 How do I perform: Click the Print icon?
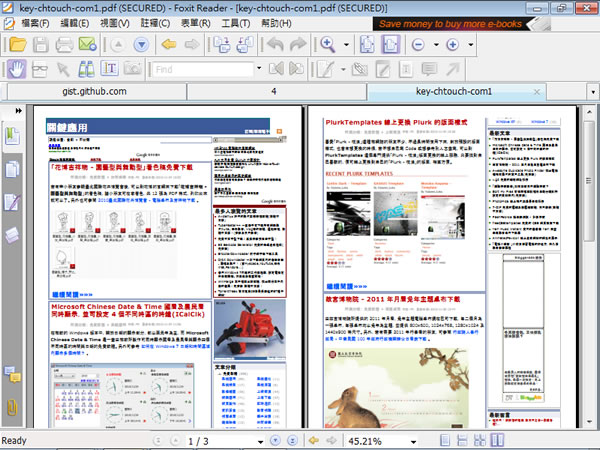64,45
